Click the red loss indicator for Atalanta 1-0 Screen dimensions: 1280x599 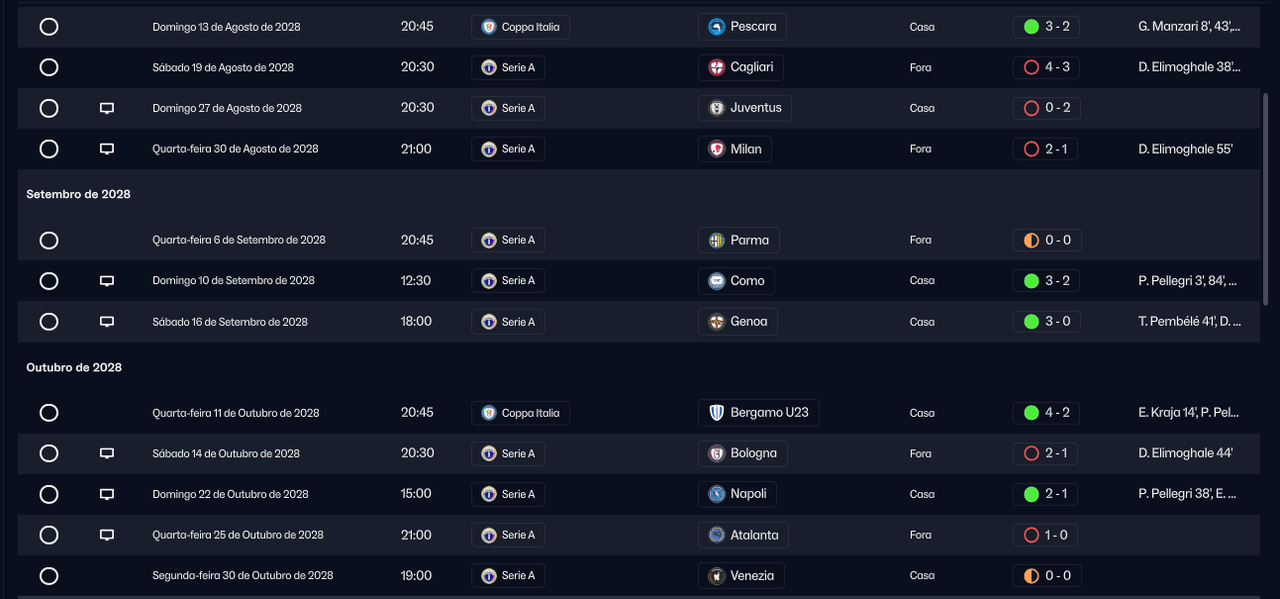click(x=1031, y=535)
